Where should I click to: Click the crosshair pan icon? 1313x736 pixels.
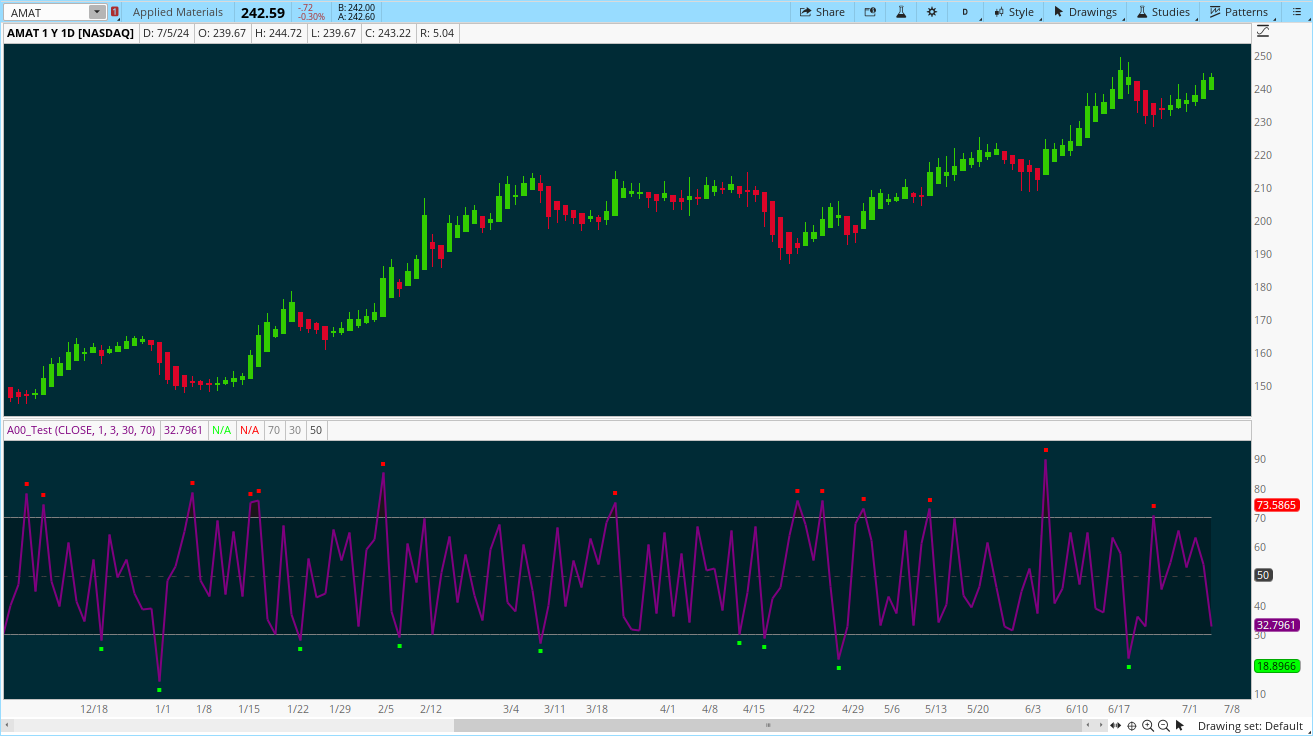click(x=1131, y=726)
